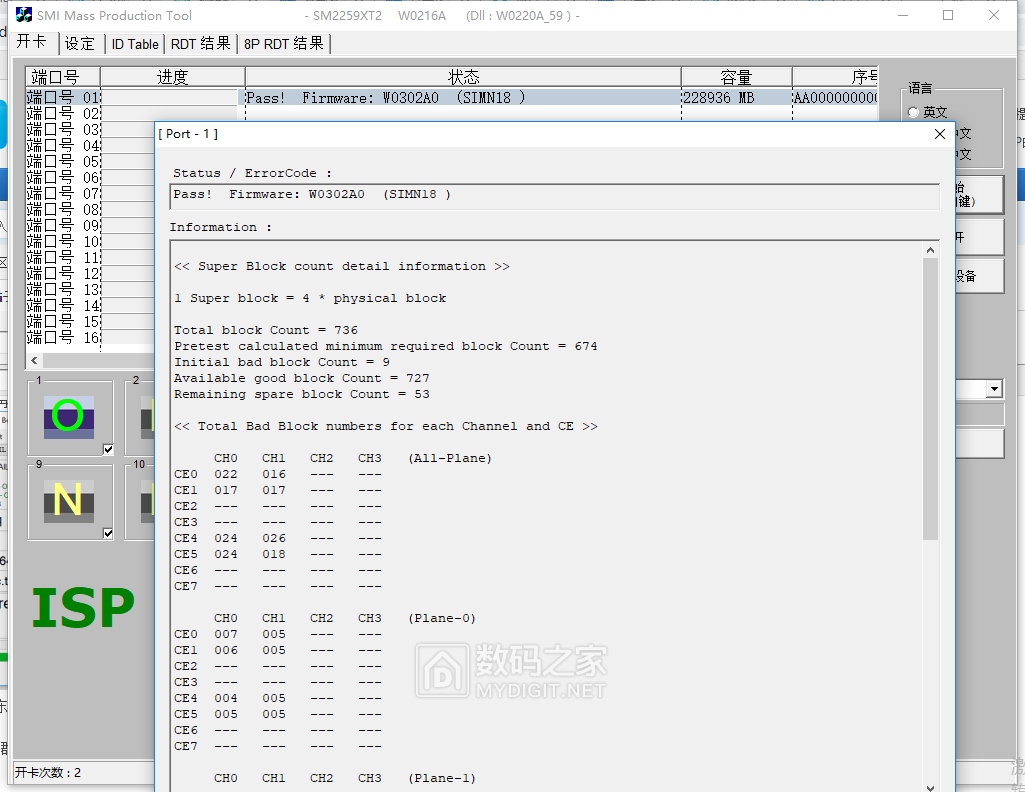Image resolution: width=1025 pixels, height=792 pixels.
Task: Click the partially hidden port 2 status icon
Action: [147, 417]
